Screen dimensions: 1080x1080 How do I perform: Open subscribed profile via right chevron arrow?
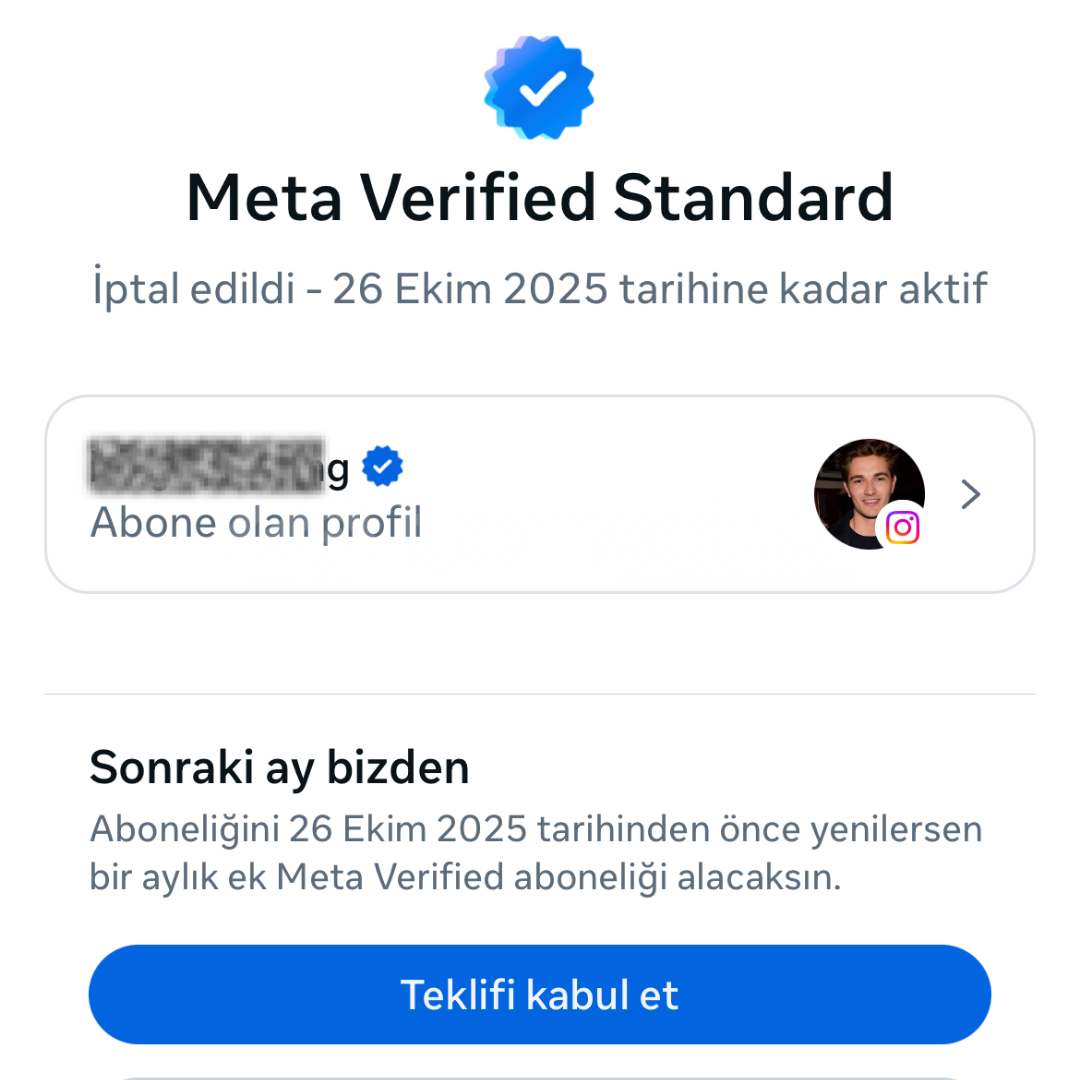click(x=970, y=495)
